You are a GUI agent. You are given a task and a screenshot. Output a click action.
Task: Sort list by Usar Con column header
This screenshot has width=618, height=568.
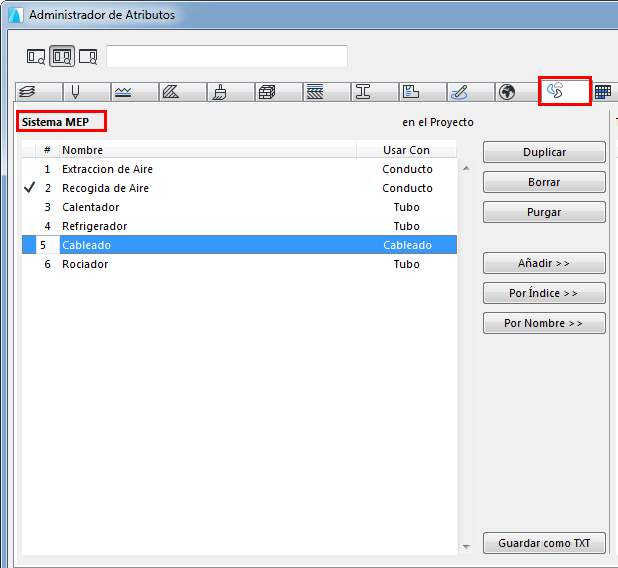click(x=407, y=150)
